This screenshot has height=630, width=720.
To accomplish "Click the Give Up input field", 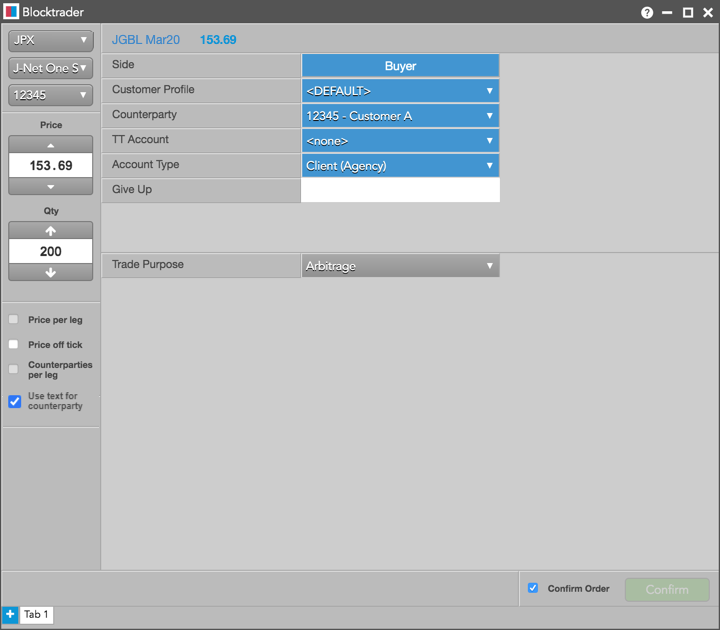I will [x=400, y=191].
